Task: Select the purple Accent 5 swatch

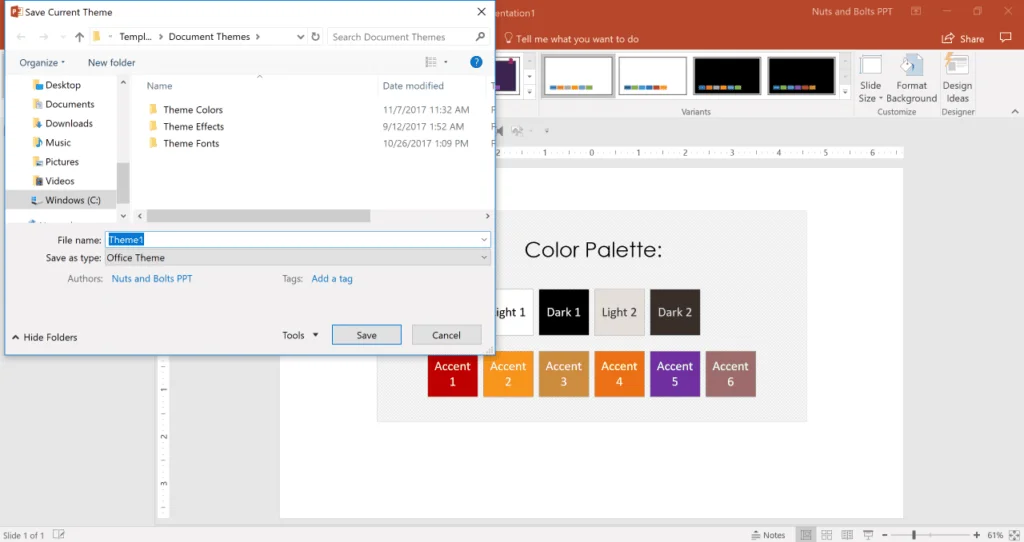Action: 675,374
